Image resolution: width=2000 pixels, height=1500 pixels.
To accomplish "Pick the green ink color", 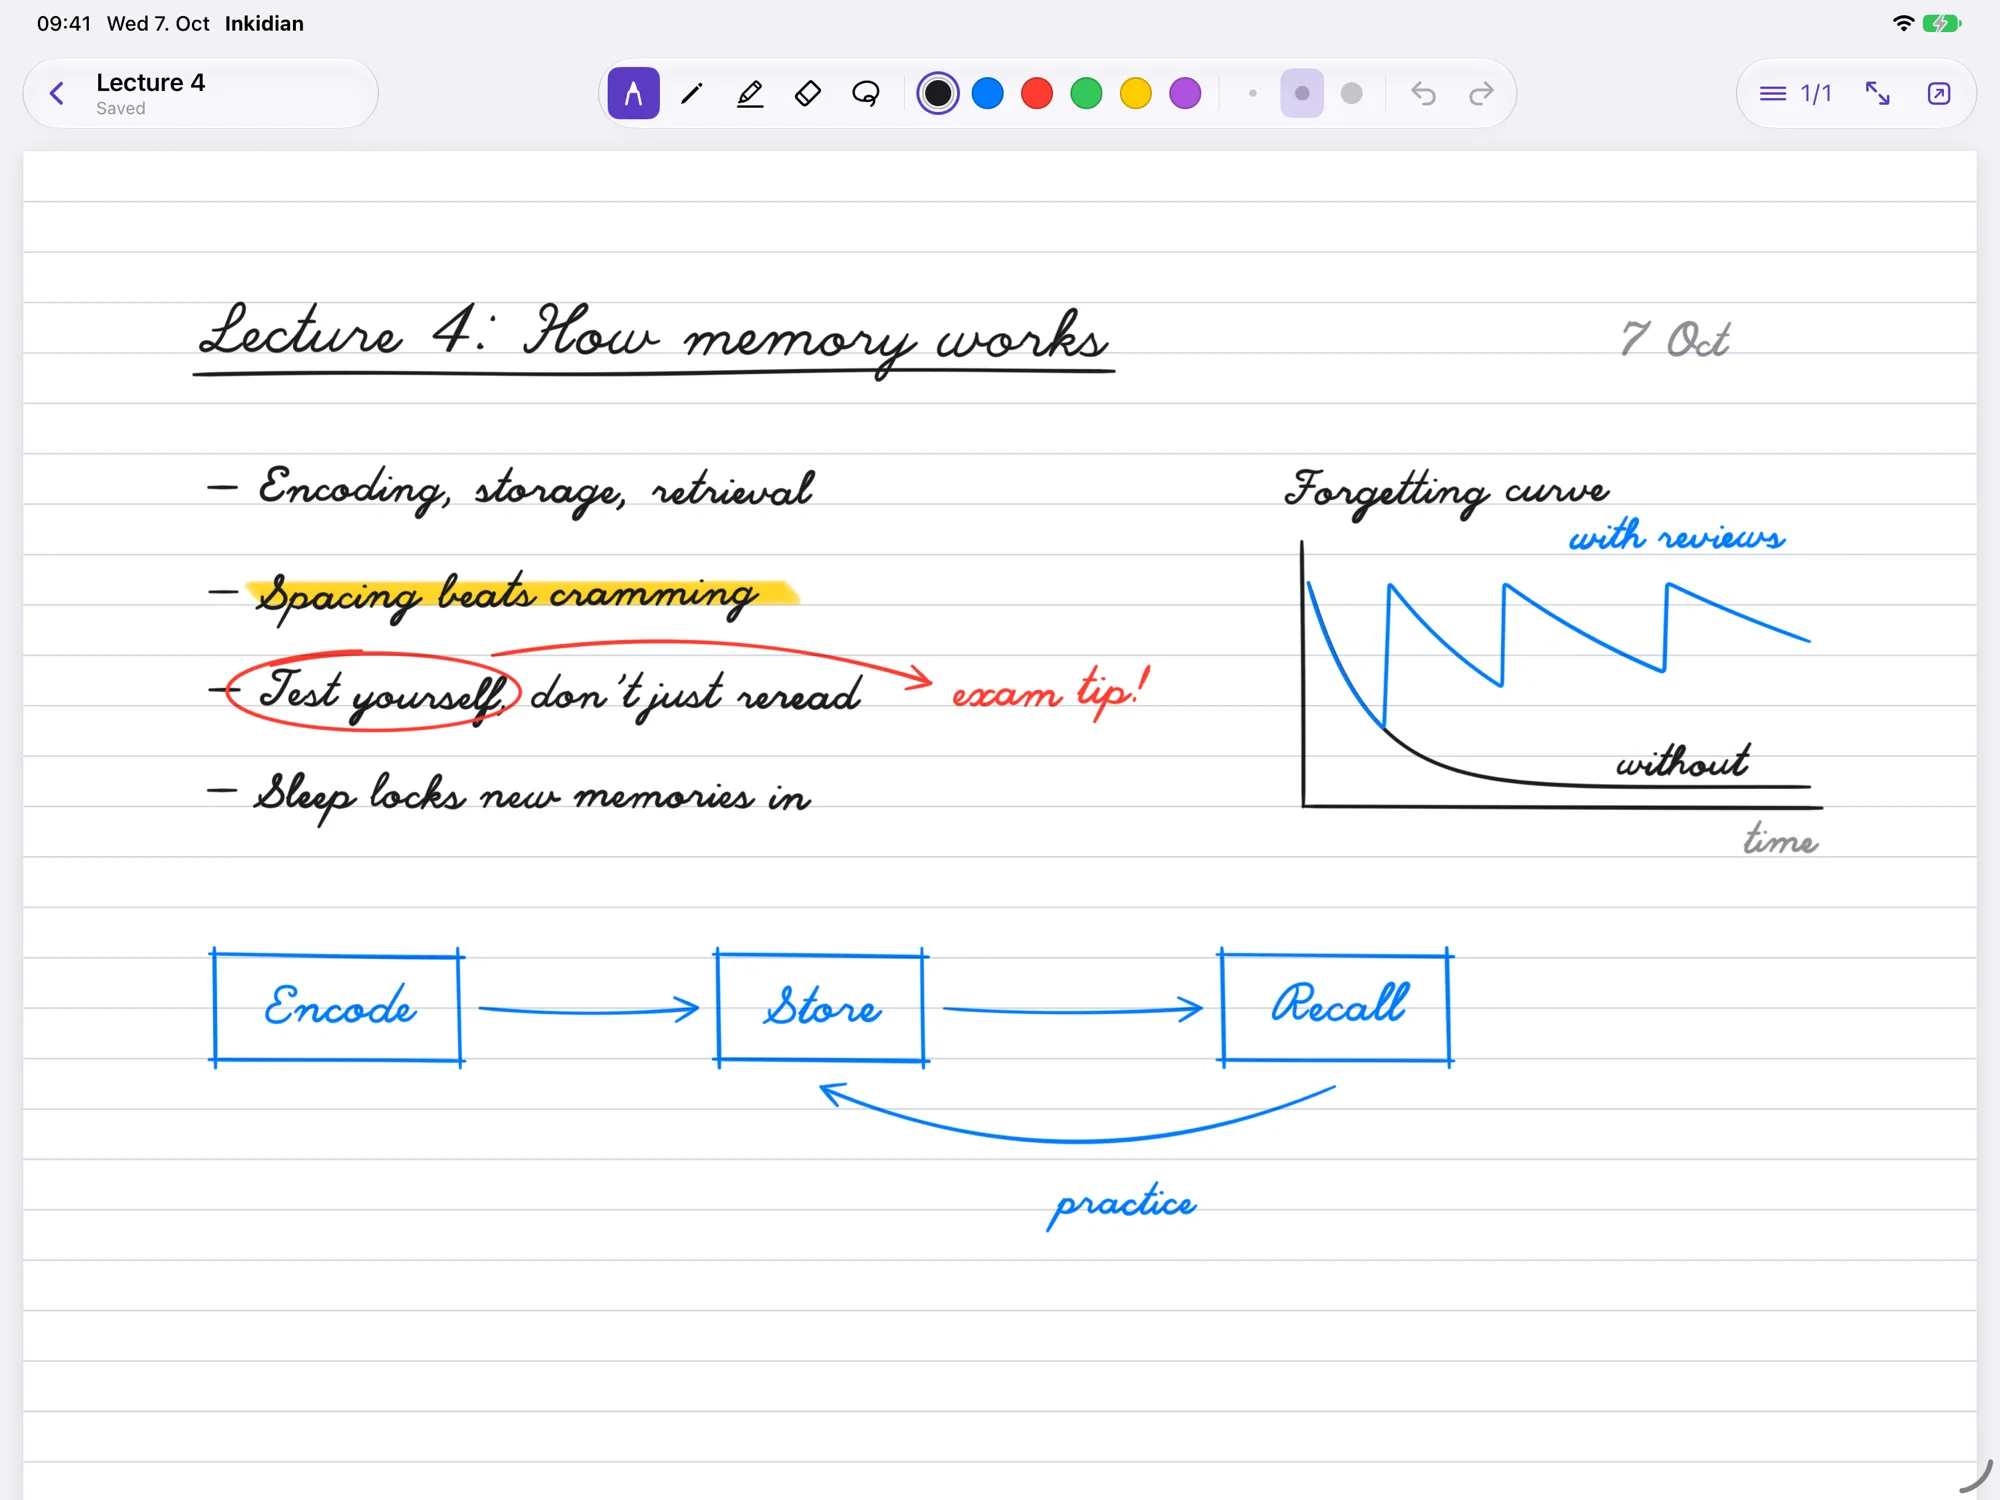I will pyautogui.click(x=1086, y=93).
